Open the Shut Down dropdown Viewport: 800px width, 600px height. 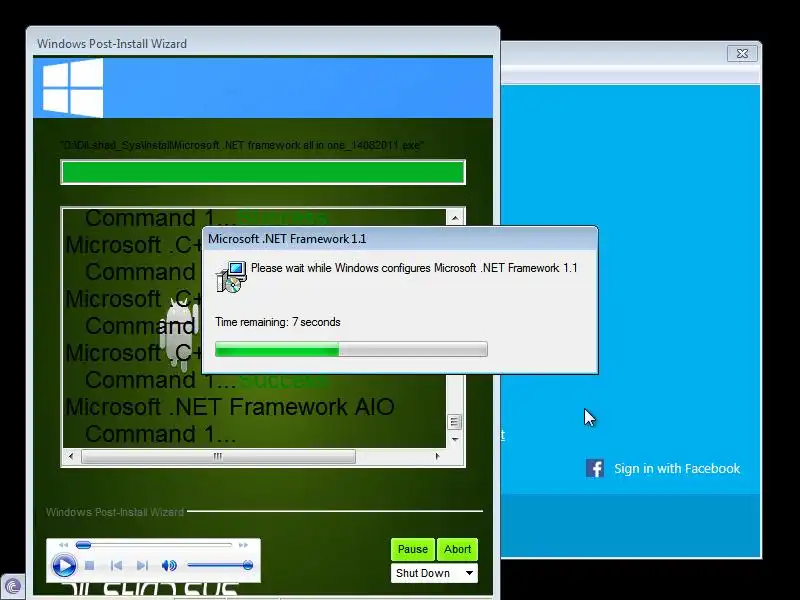point(434,573)
